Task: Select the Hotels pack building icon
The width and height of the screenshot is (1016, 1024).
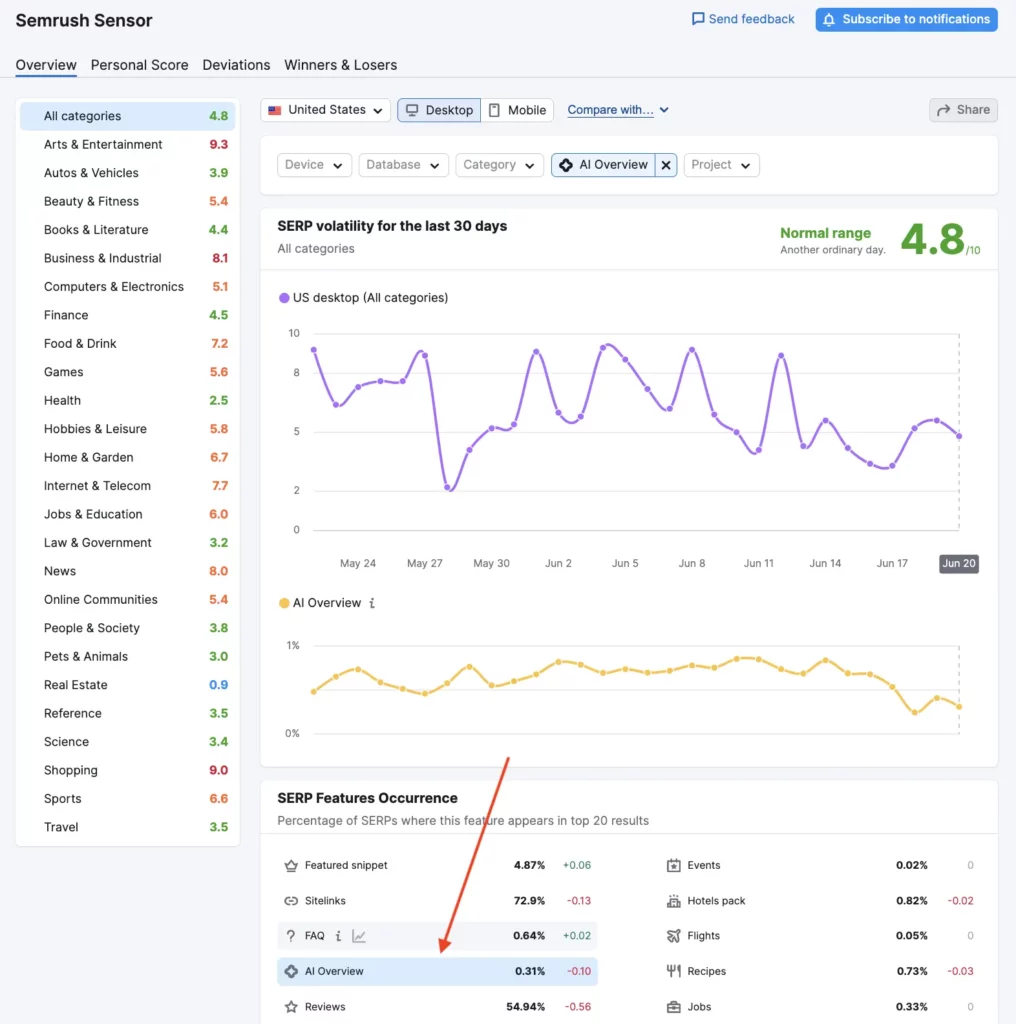Action: tap(674, 901)
